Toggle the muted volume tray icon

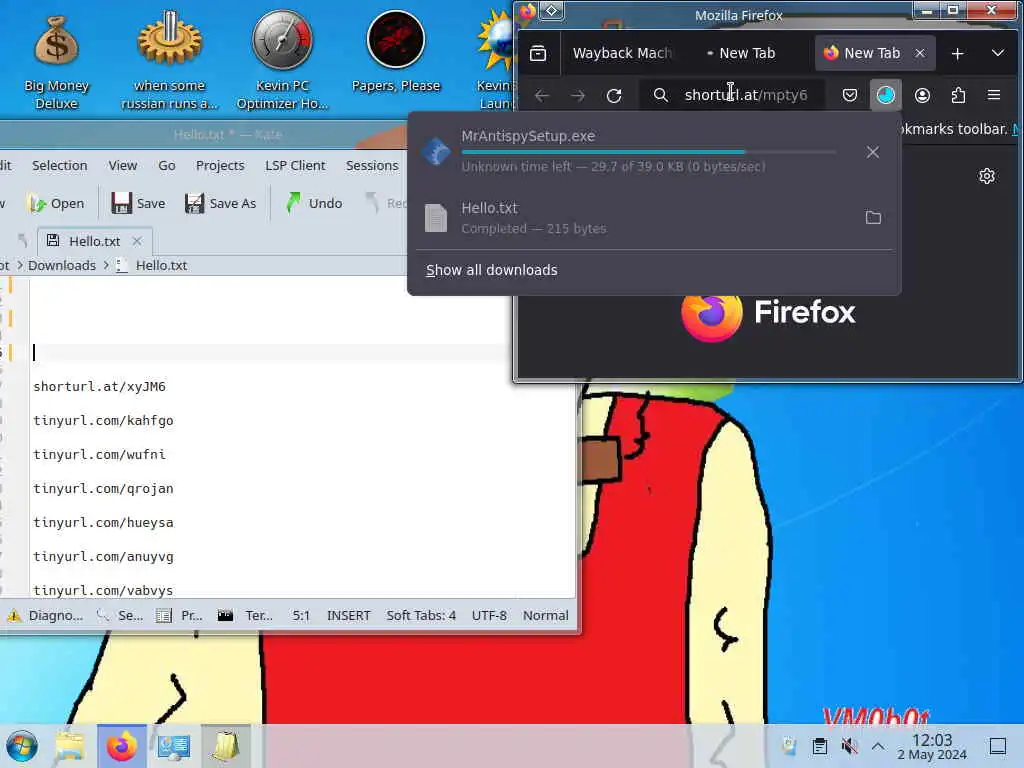849,746
